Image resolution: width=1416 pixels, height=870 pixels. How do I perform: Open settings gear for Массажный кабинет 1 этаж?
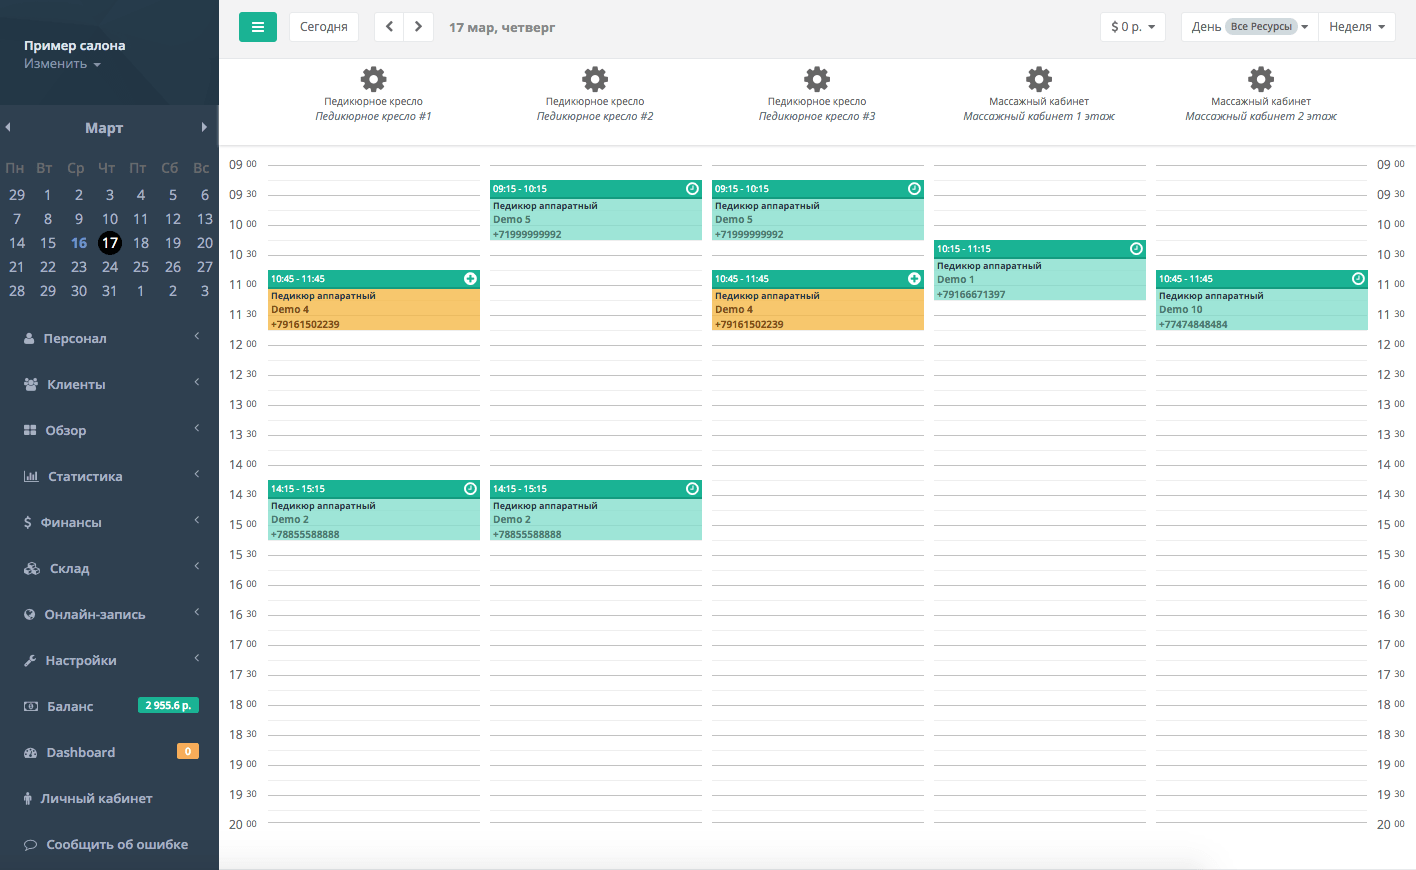(1039, 79)
